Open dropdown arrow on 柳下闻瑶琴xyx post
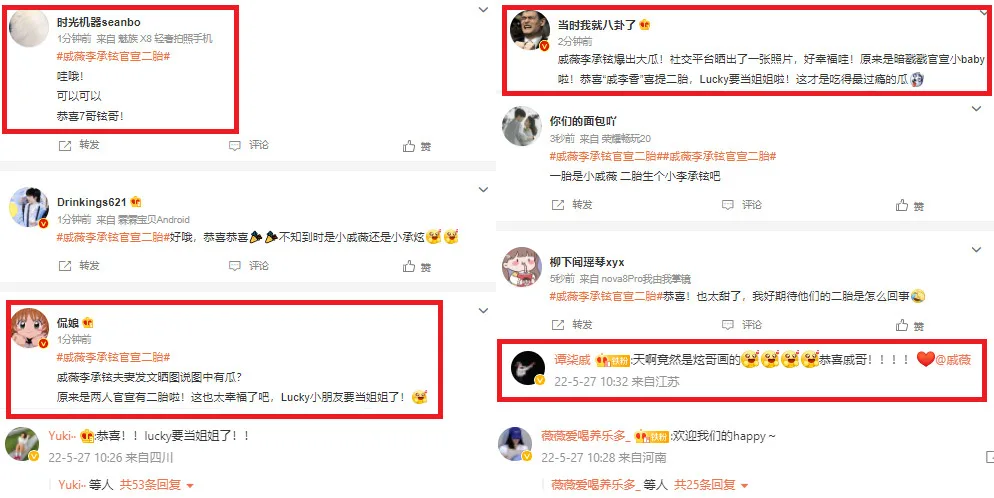 (976, 250)
